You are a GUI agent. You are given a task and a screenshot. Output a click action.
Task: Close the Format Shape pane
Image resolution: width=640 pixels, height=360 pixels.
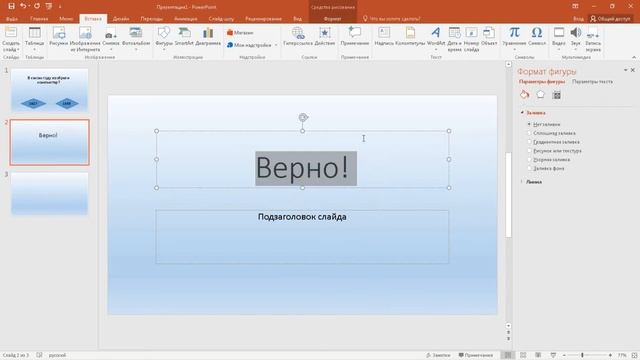click(633, 70)
